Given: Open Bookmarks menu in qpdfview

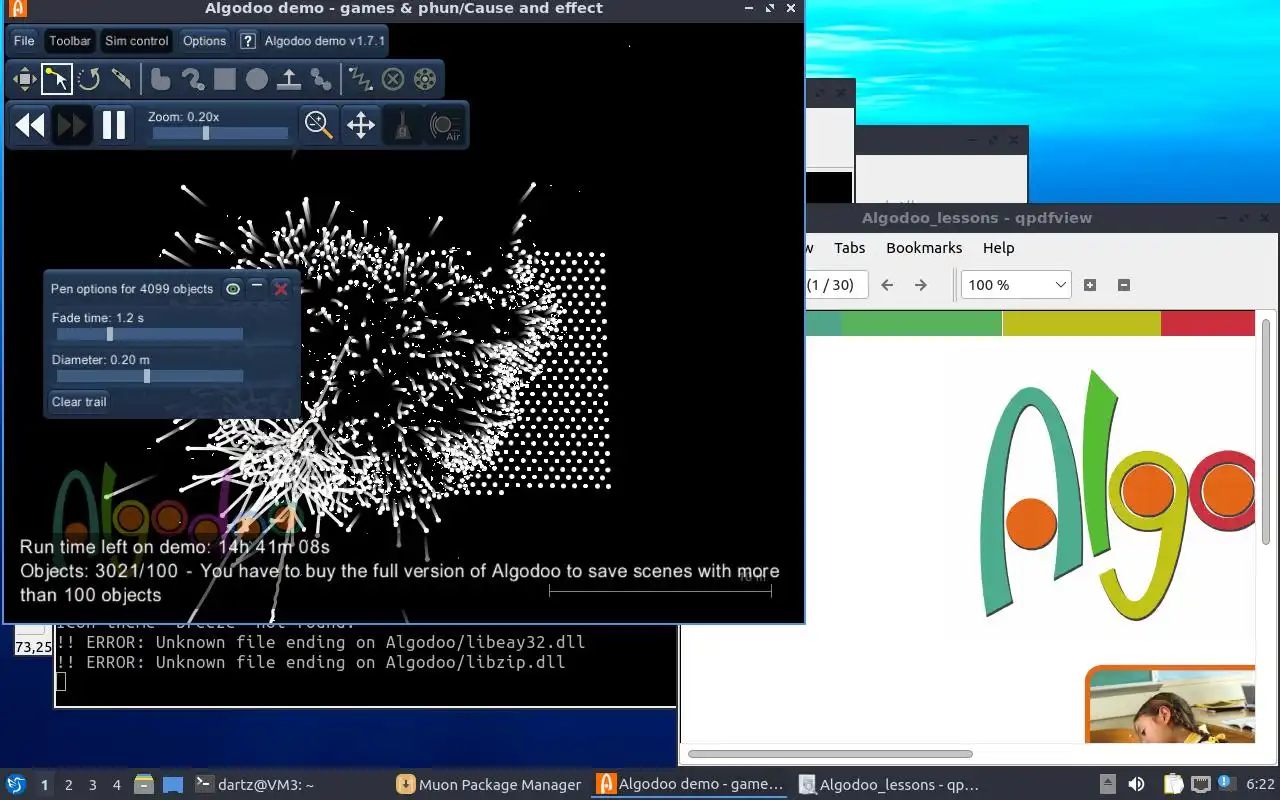Looking at the screenshot, I should [924, 248].
